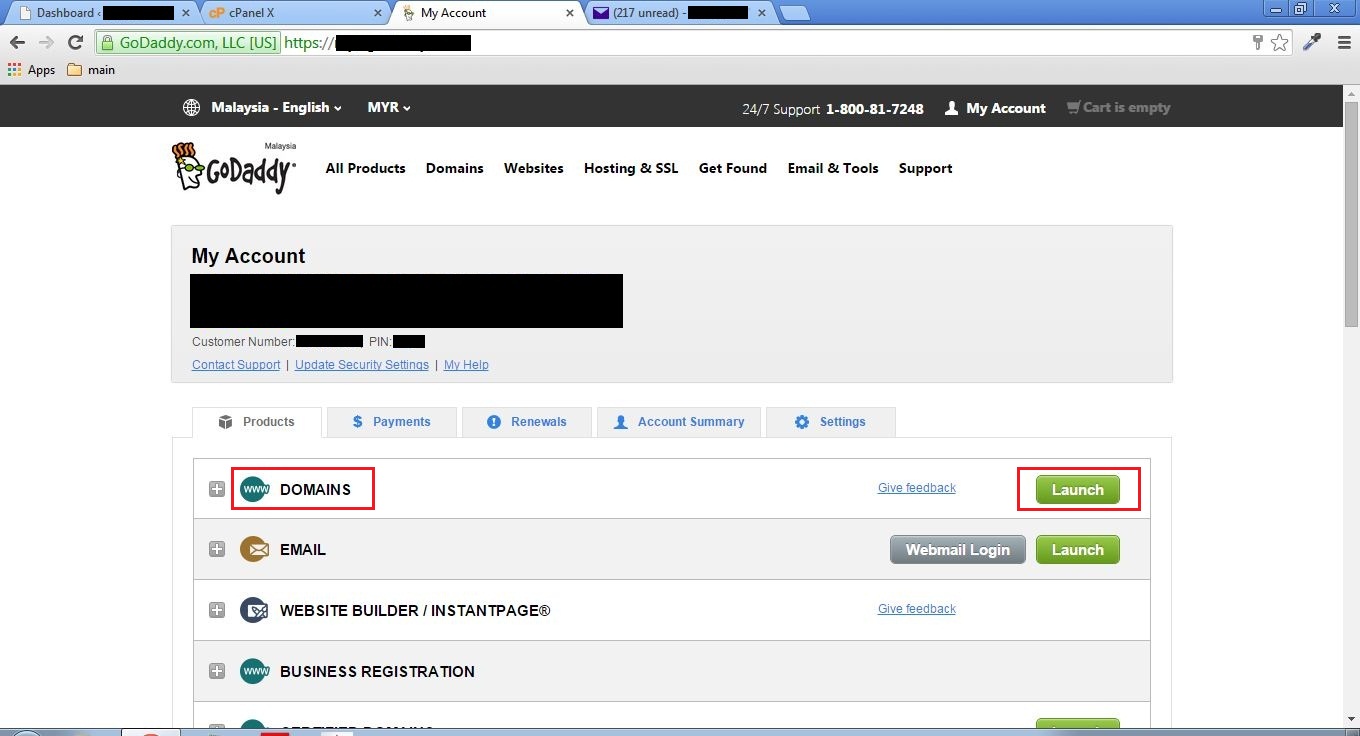Click the Business Registration www icon
Viewport: 1360px width, 736px height.
tap(255, 671)
